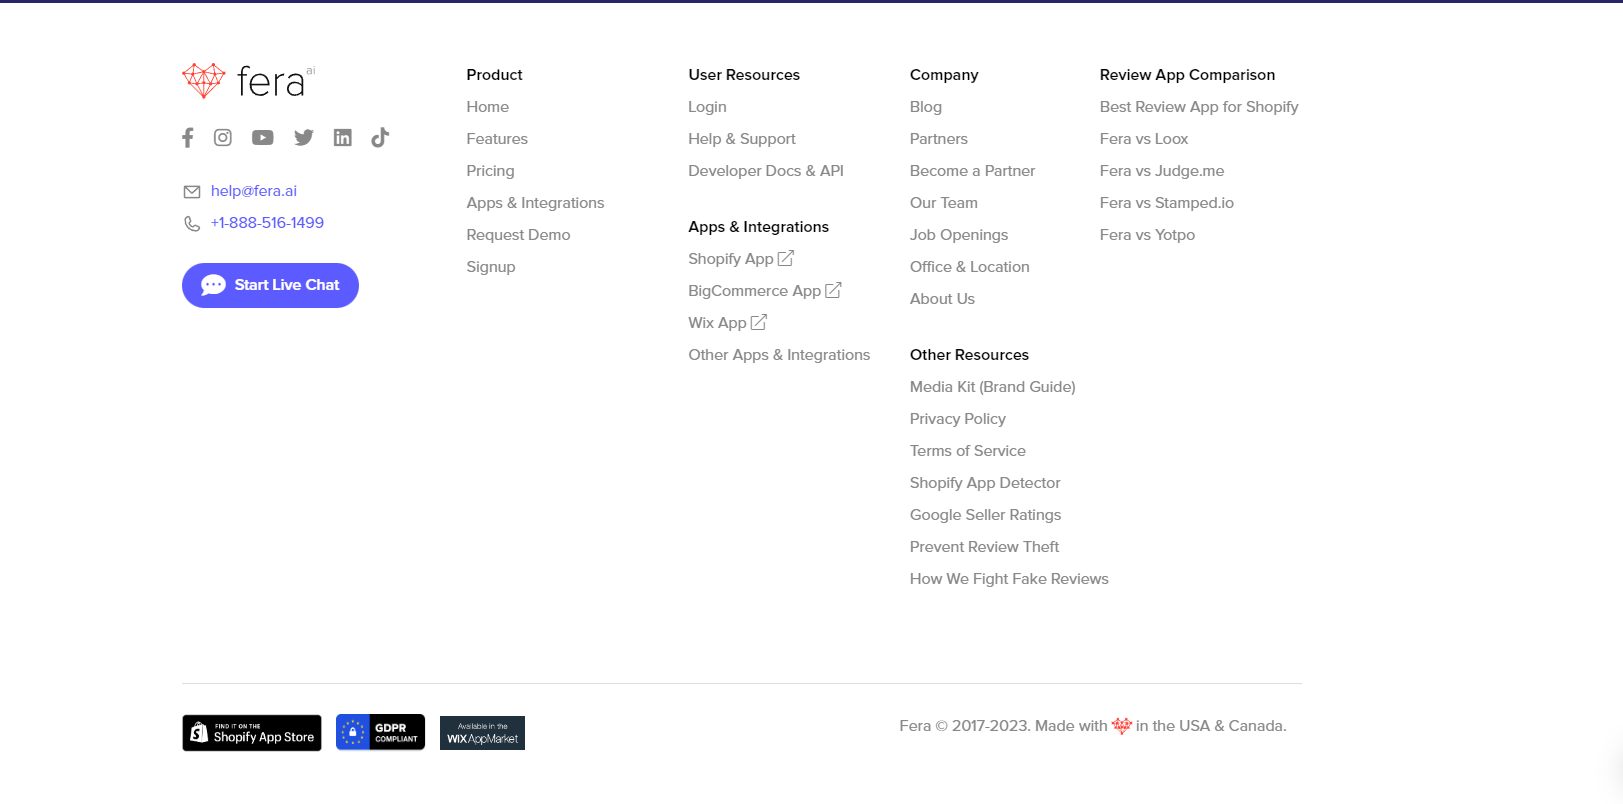Go to the Home page link
This screenshot has height=804, width=1623.
pos(488,107)
